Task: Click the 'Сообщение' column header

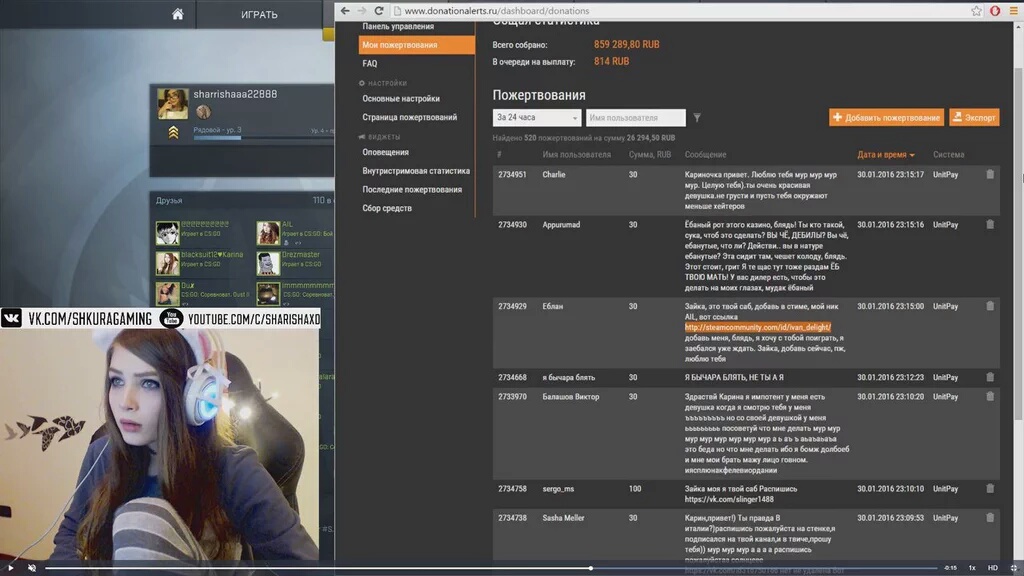Action: coord(705,155)
